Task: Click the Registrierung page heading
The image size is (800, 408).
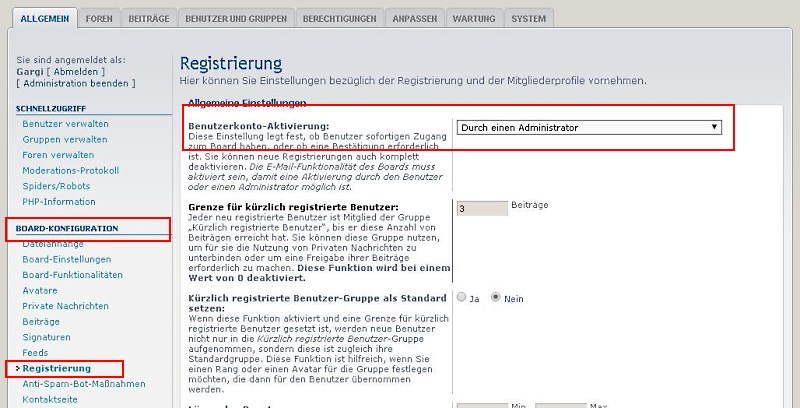Action: (x=231, y=64)
